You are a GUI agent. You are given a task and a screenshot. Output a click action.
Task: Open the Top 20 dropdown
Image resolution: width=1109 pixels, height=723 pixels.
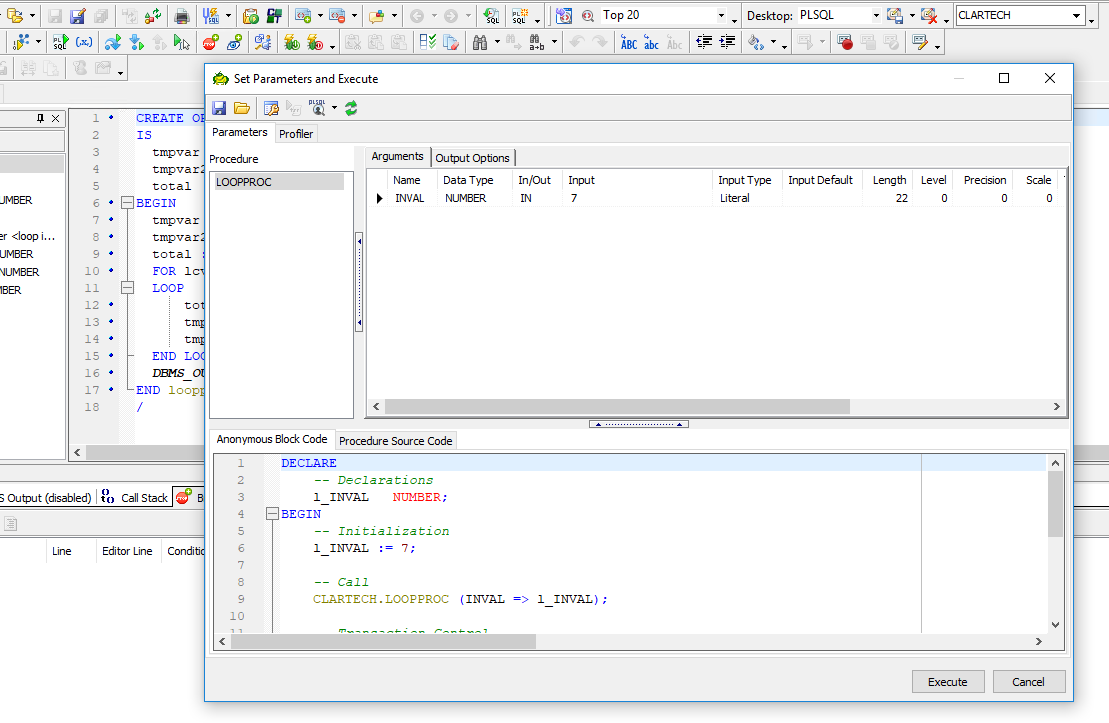click(x=721, y=16)
